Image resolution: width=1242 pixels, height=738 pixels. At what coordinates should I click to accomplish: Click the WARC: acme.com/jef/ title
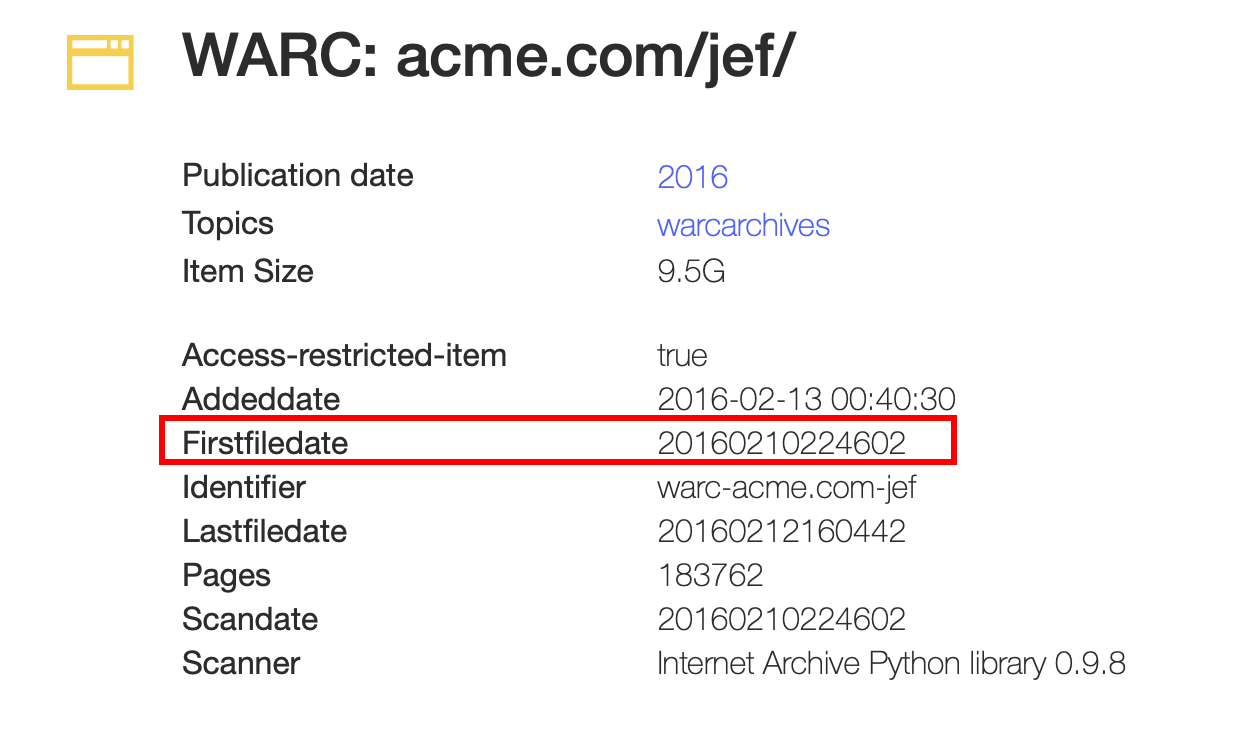click(x=488, y=57)
